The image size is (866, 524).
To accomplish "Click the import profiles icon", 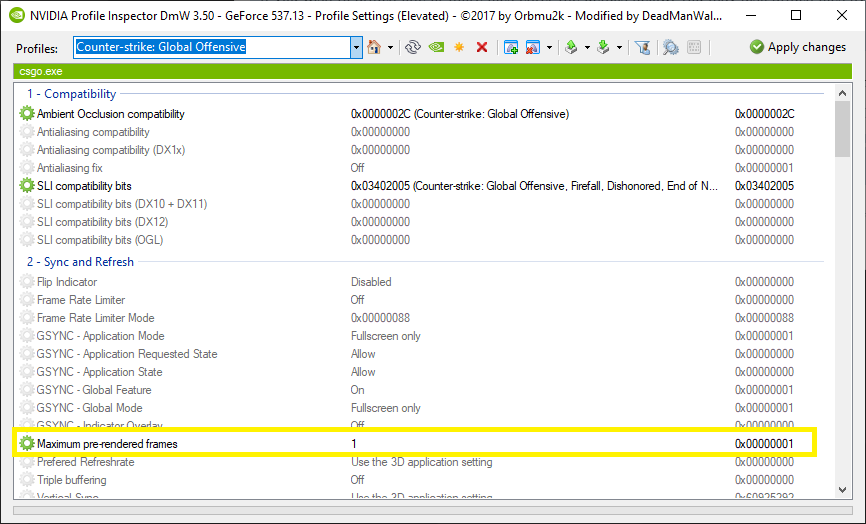I will (603, 47).
